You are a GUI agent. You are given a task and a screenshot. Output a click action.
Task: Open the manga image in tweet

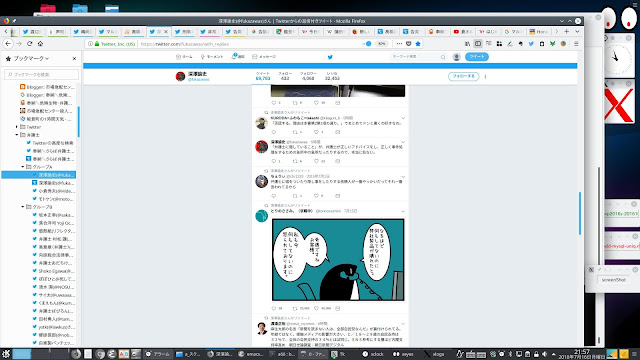coord(338,260)
